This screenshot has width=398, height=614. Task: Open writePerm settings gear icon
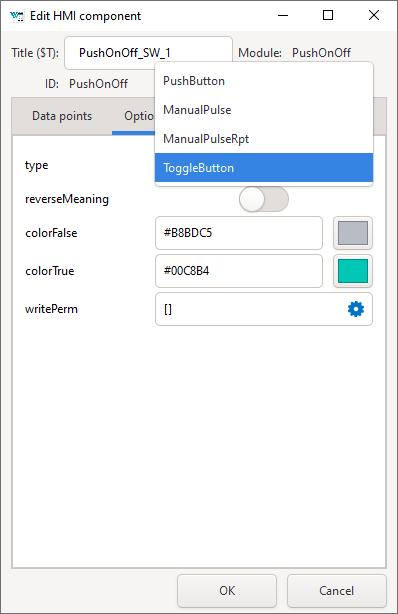coord(356,309)
